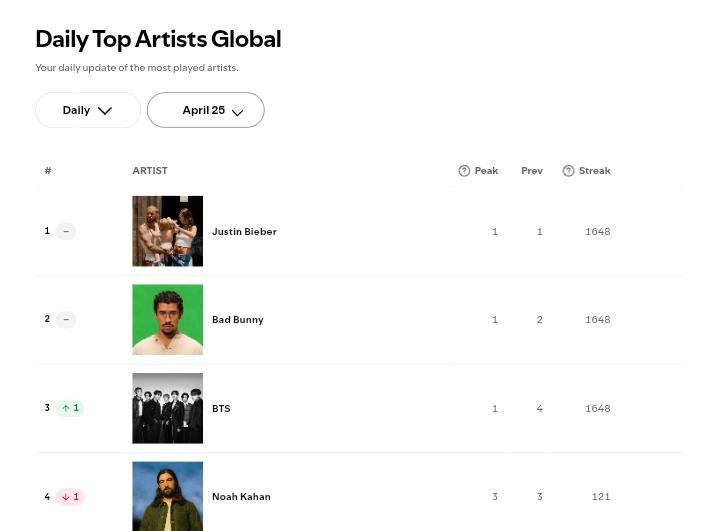Click the Justin Bieber artist name
Screen dimensions: 720x531
coord(244,231)
